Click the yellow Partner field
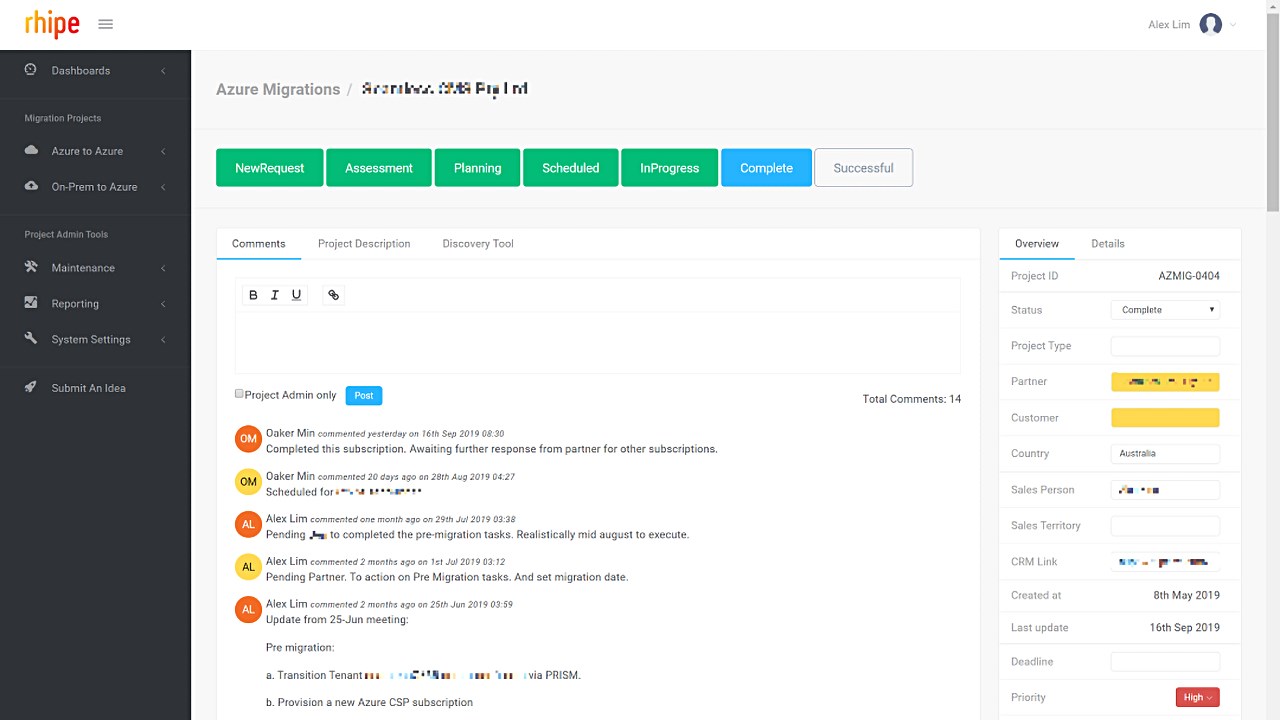This screenshot has width=1280, height=720. coord(1165,382)
